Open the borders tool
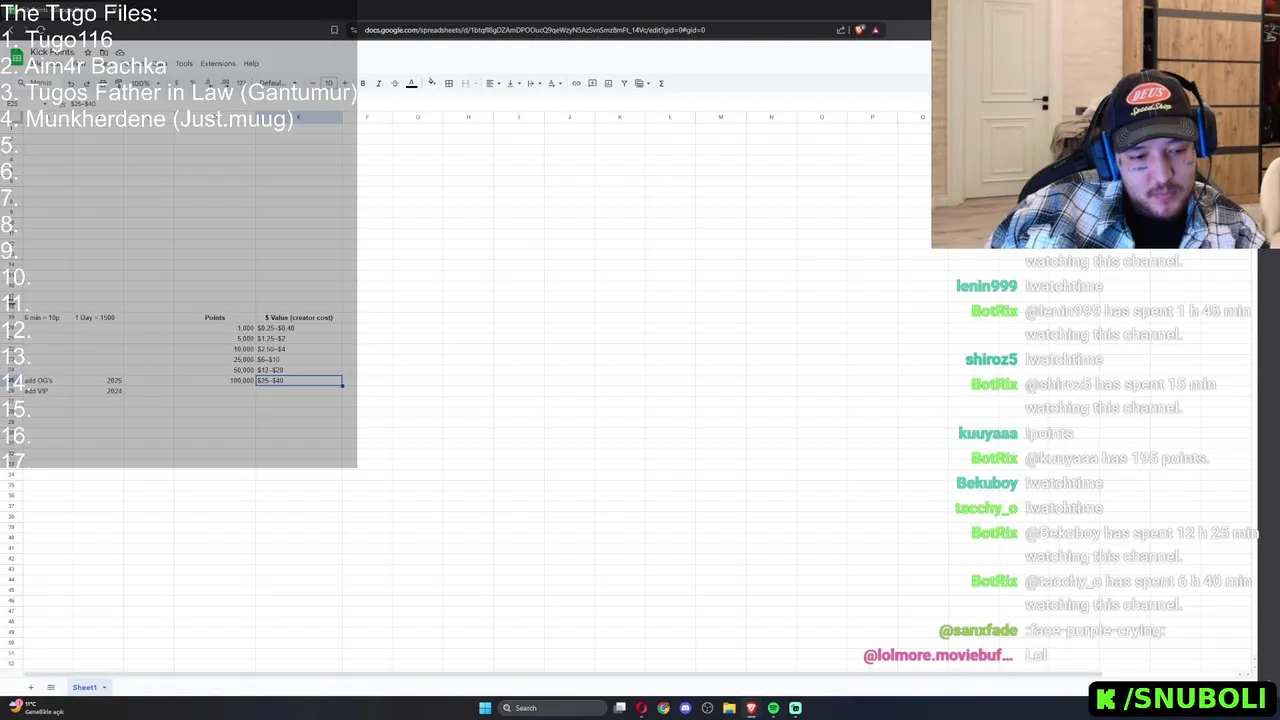 pos(449,83)
